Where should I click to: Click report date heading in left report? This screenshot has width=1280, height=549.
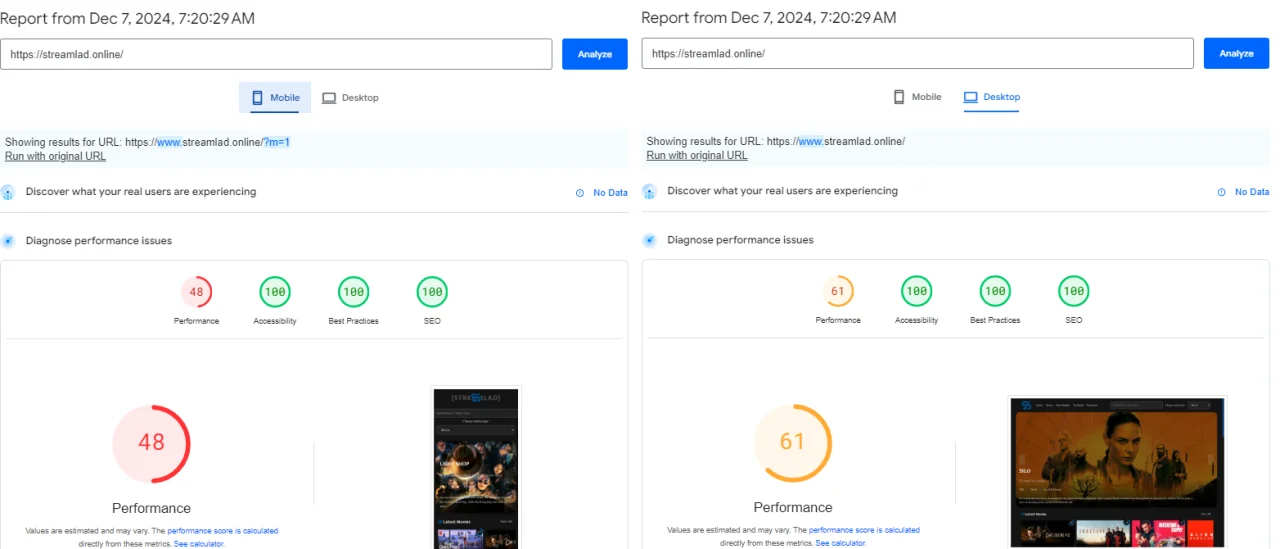[128, 18]
